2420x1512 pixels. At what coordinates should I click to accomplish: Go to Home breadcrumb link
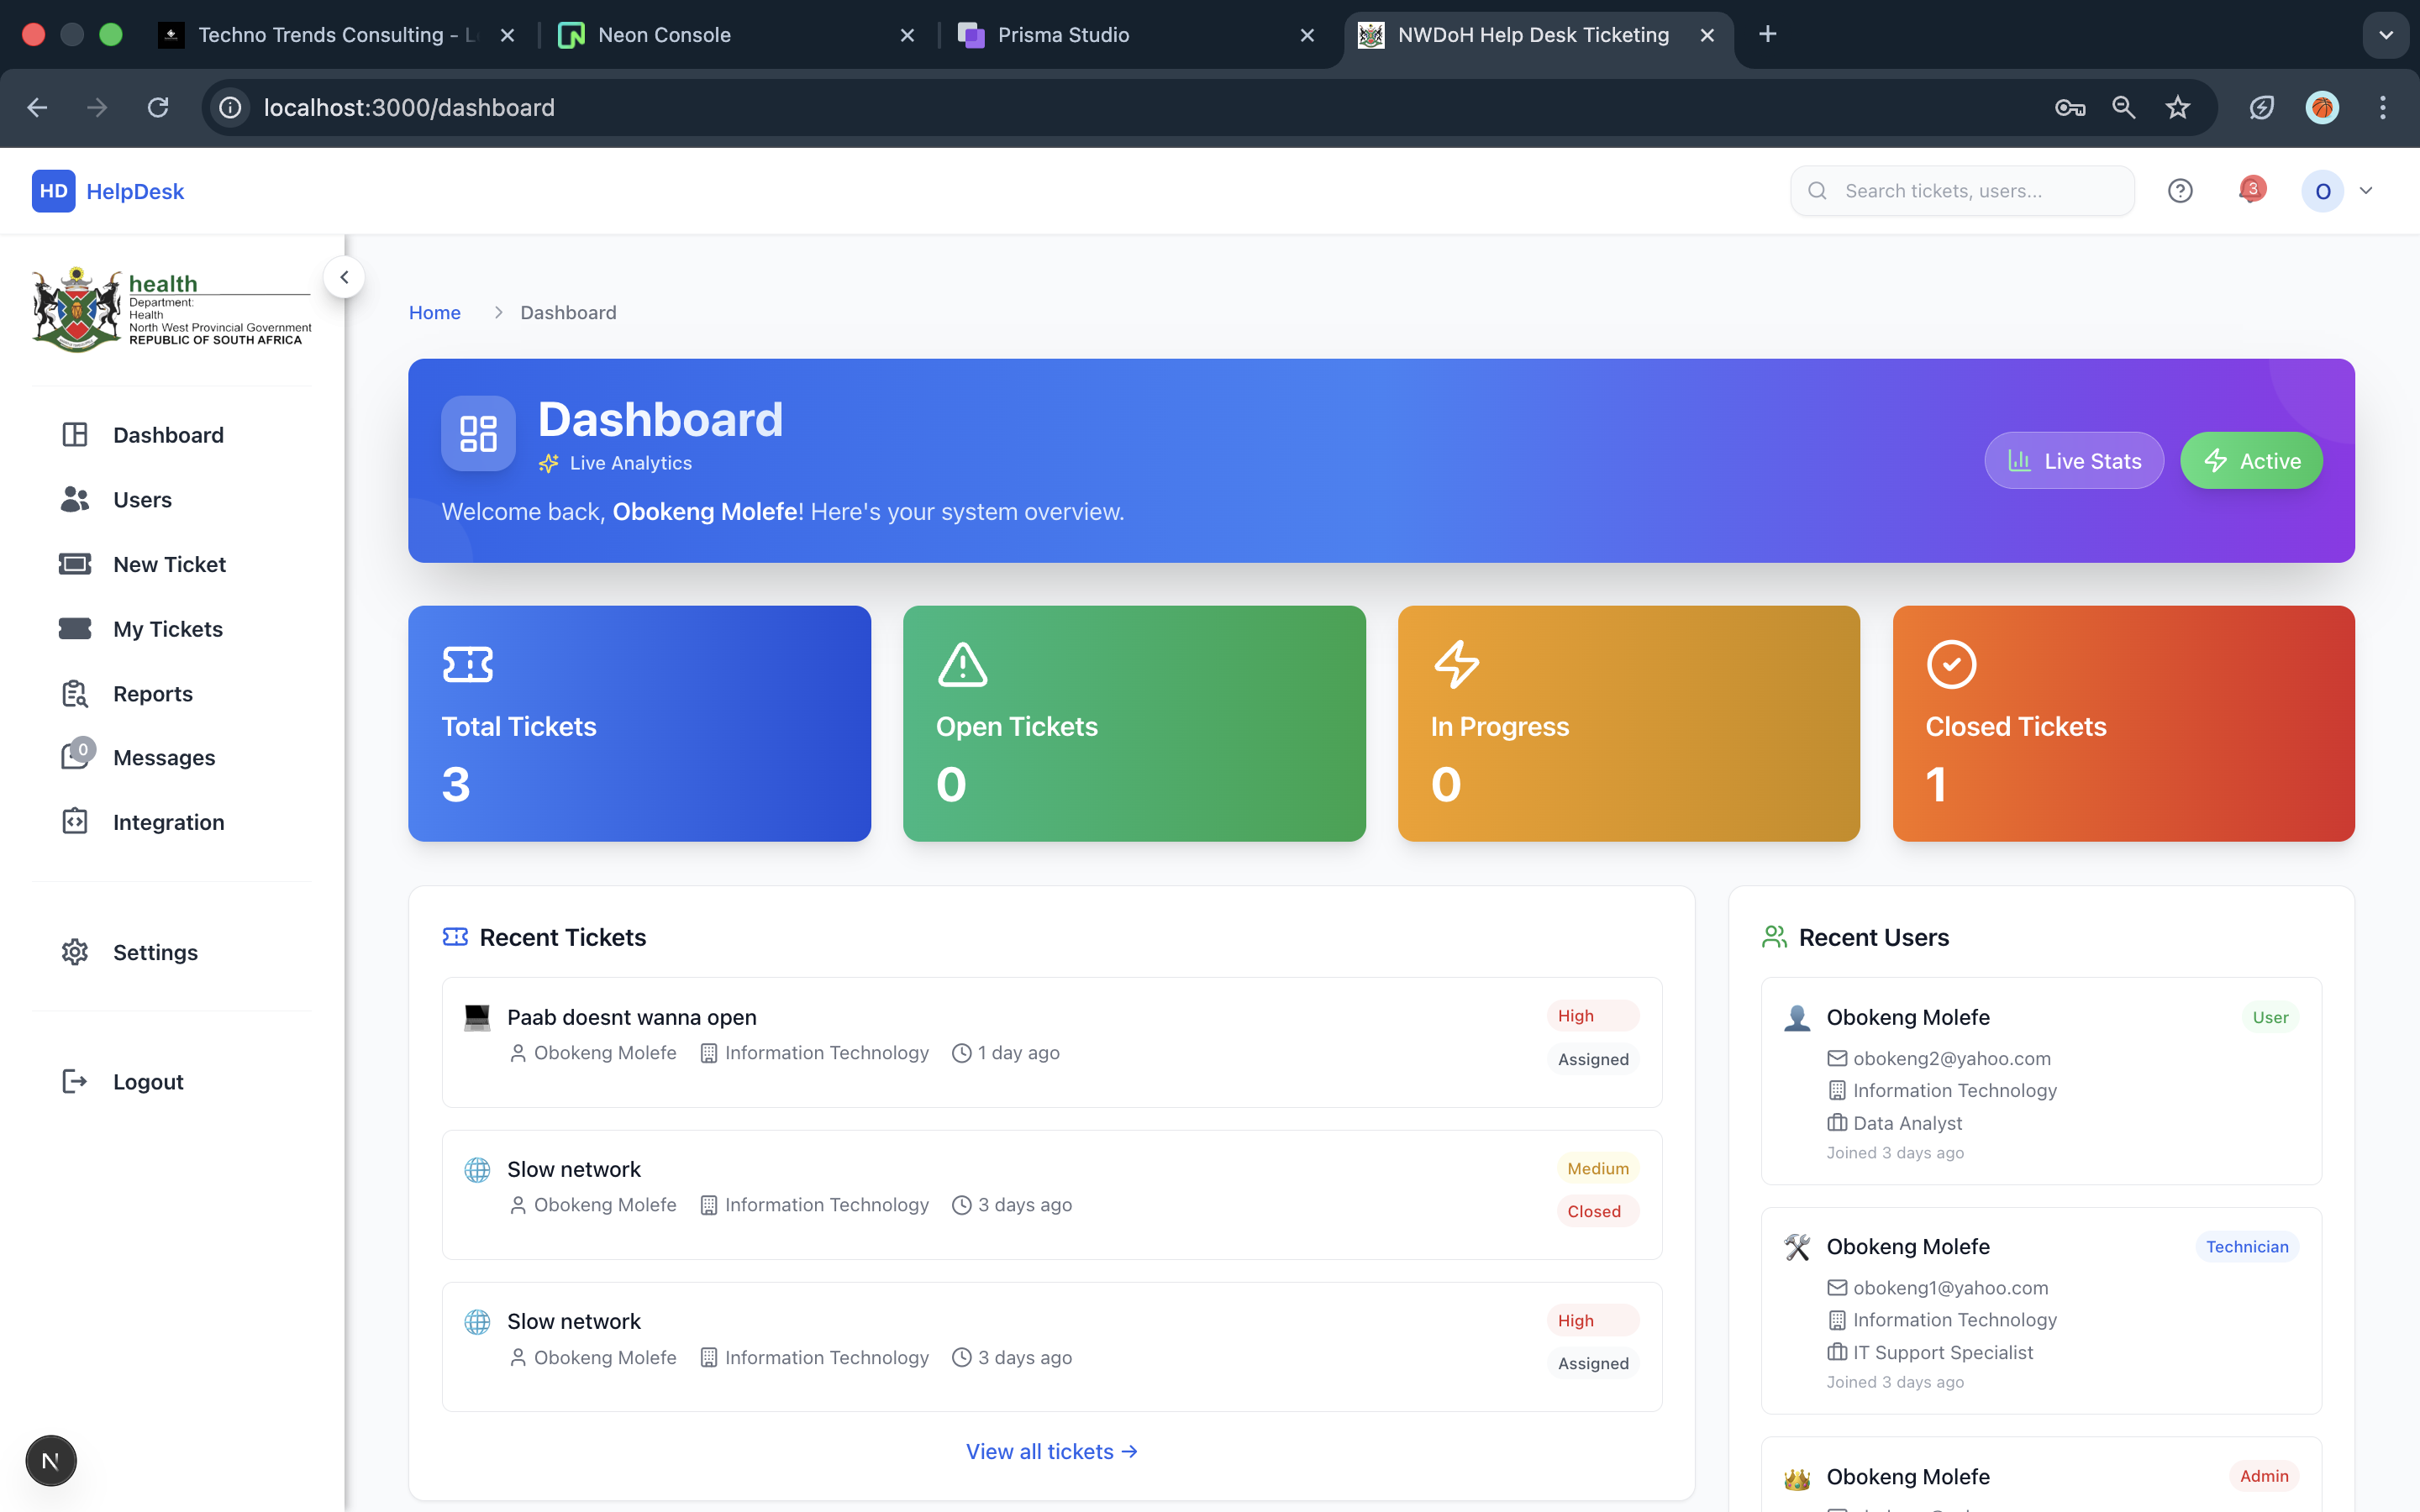[x=434, y=312]
